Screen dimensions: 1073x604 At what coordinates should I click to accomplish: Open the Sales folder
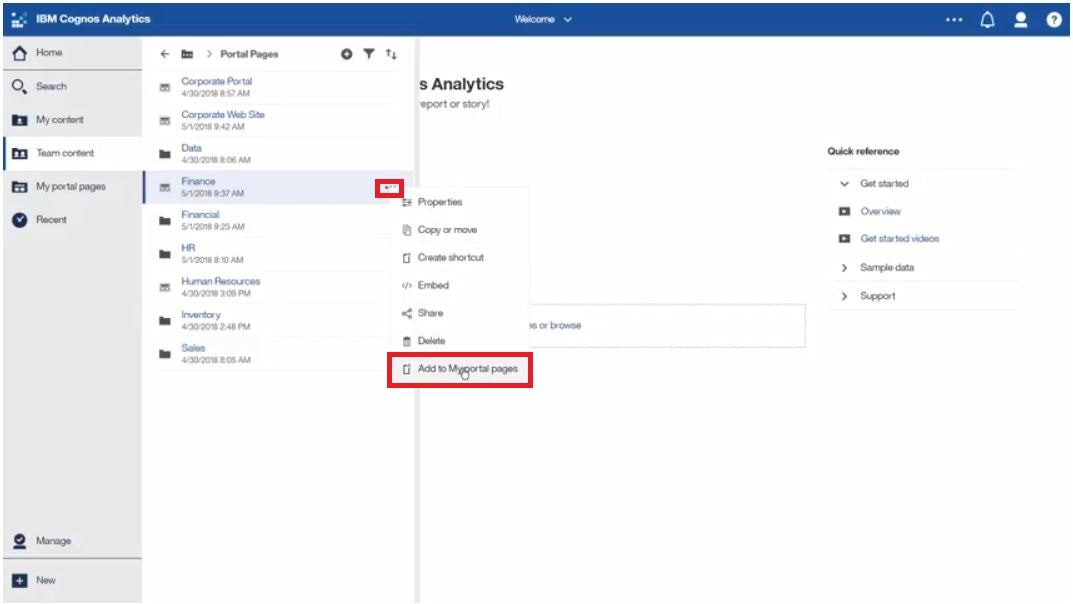(x=193, y=348)
